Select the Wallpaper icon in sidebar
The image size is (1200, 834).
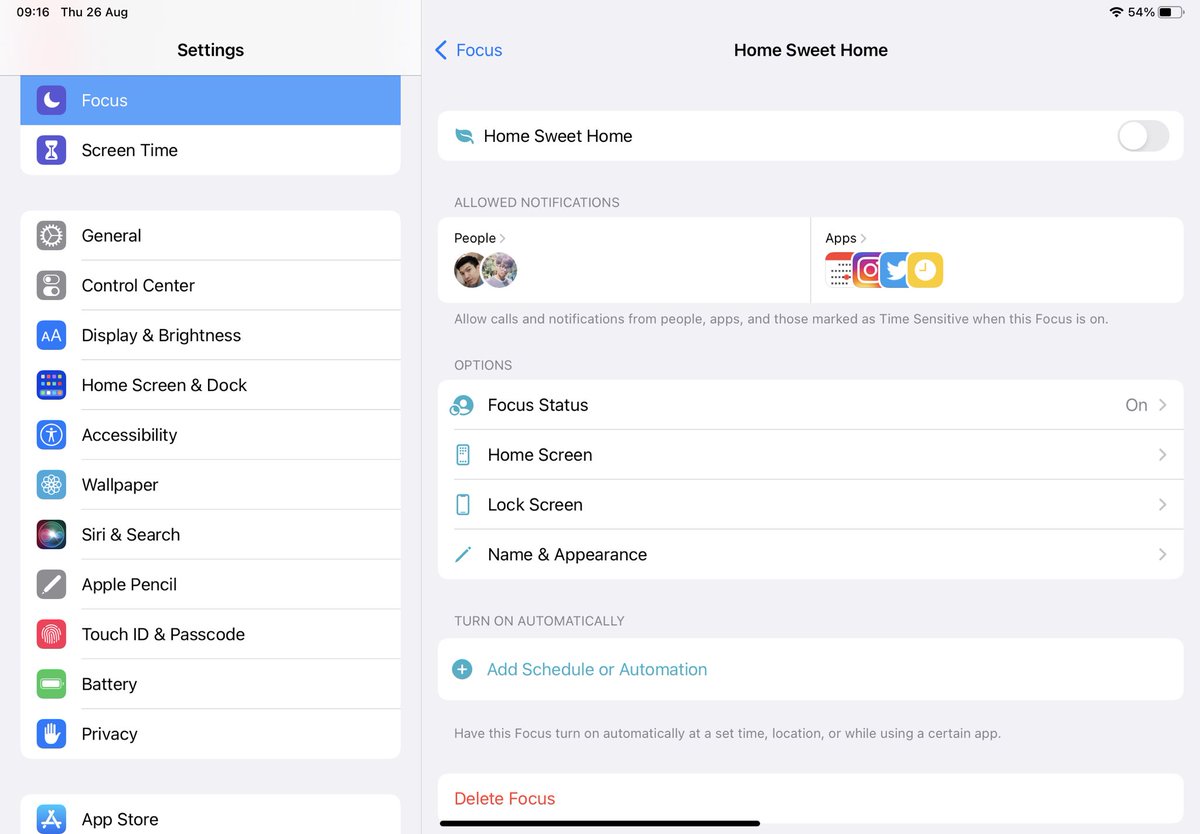[x=51, y=485]
